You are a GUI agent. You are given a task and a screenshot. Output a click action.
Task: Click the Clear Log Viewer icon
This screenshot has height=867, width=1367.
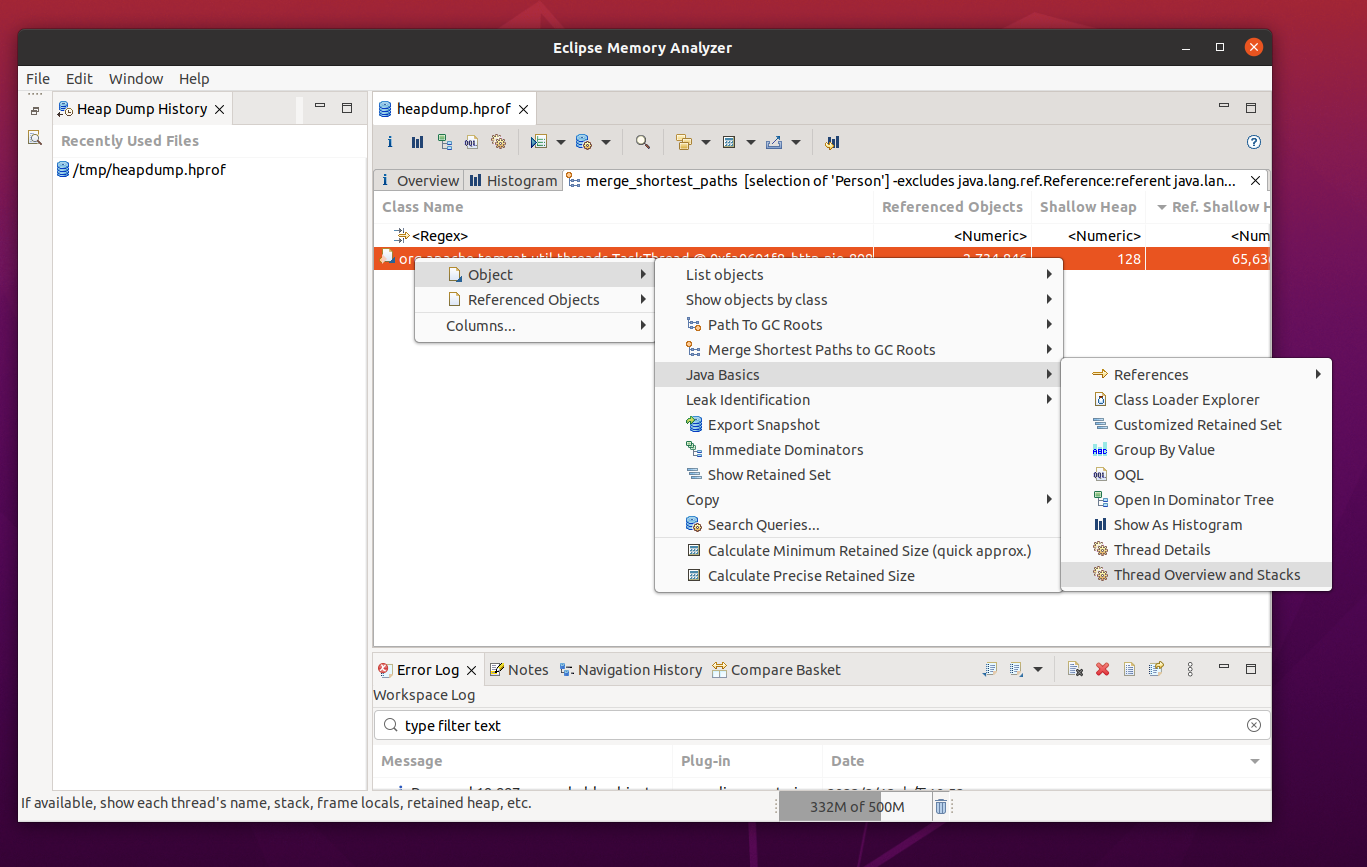coord(1075,669)
